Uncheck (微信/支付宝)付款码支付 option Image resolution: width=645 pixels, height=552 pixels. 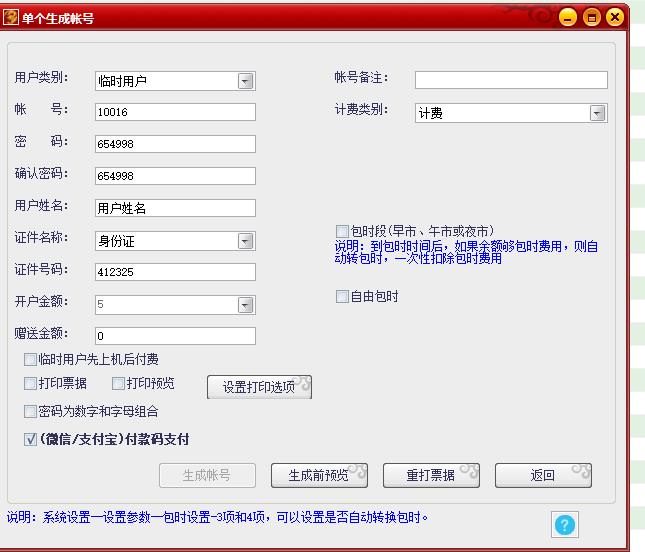tap(31, 439)
